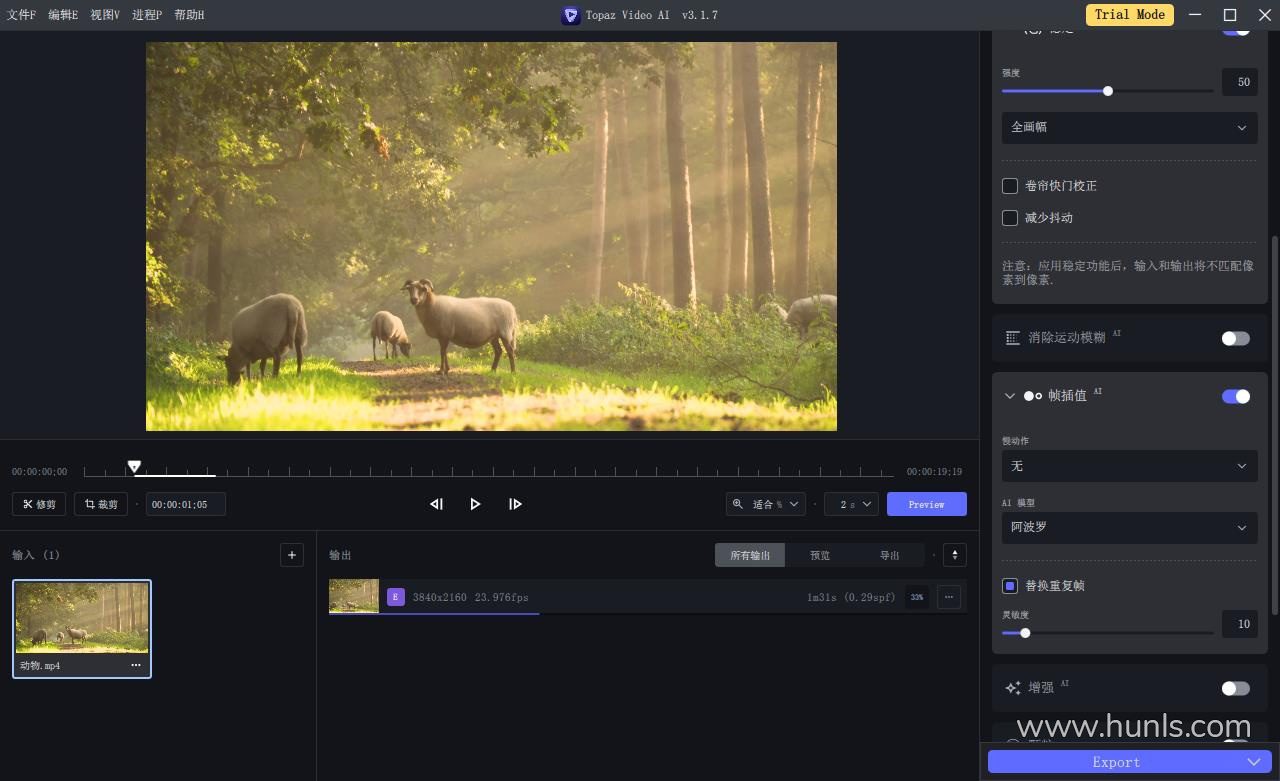Image resolution: width=1280 pixels, height=781 pixels.
Task: Open options menu for 动物.mp4
Action: click(136, 665)
